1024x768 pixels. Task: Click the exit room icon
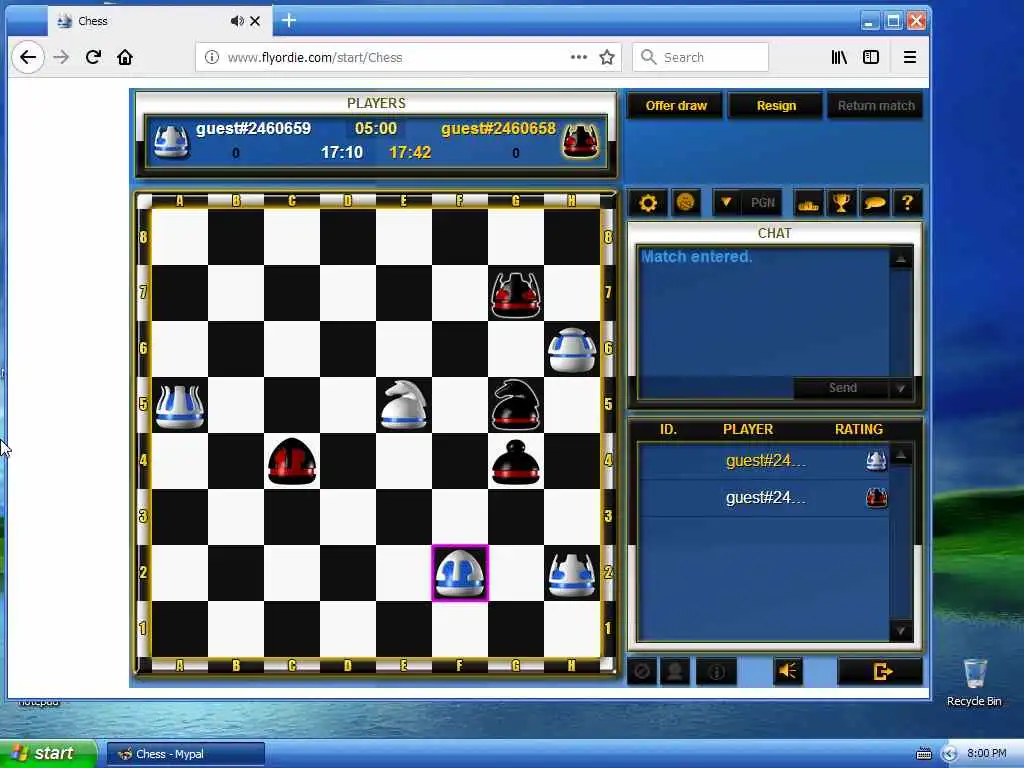(x=880, y=671)
